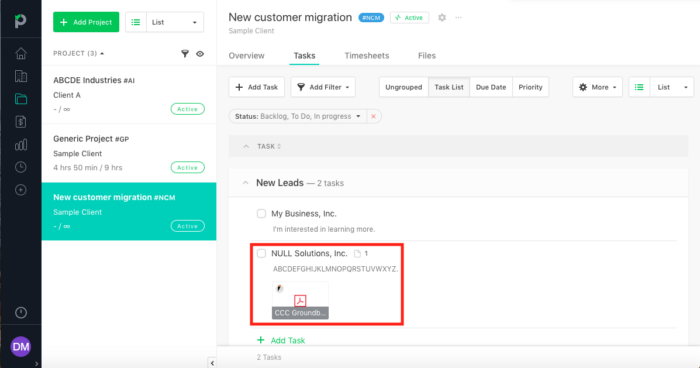Viewport: 700px width, 368px height.
Task: Click Active badge on ABCDE Industries
Action: point(188,109)
